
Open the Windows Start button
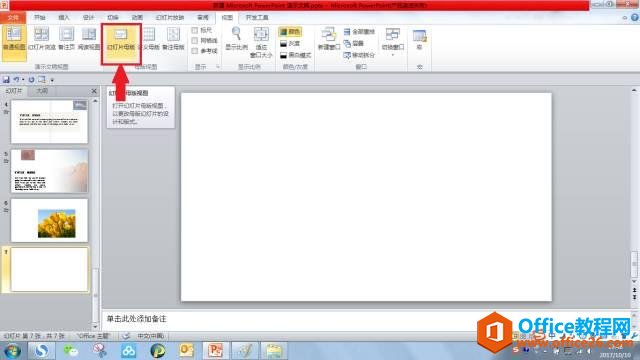point(12,351)
